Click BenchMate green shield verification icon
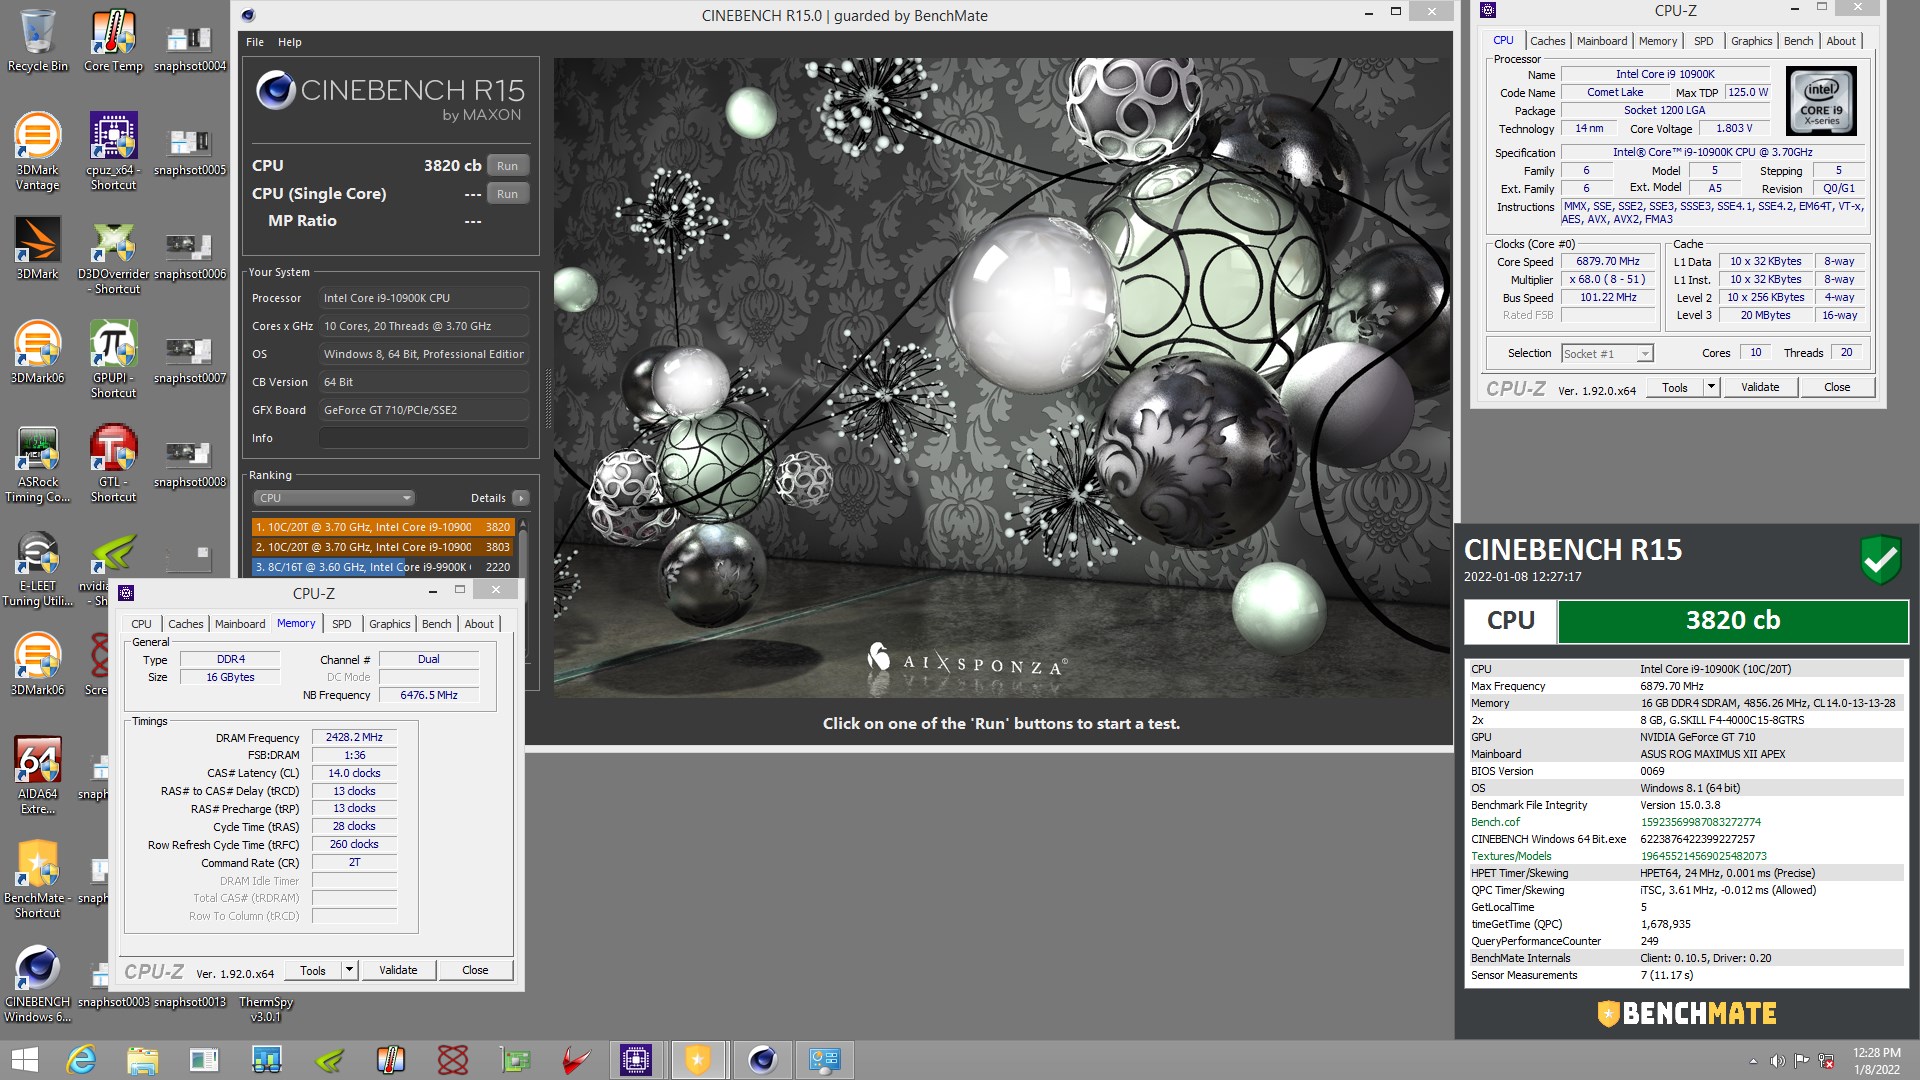Image resolution: width=1920 pixels, height=1080 pixels. pos(1880,560)
